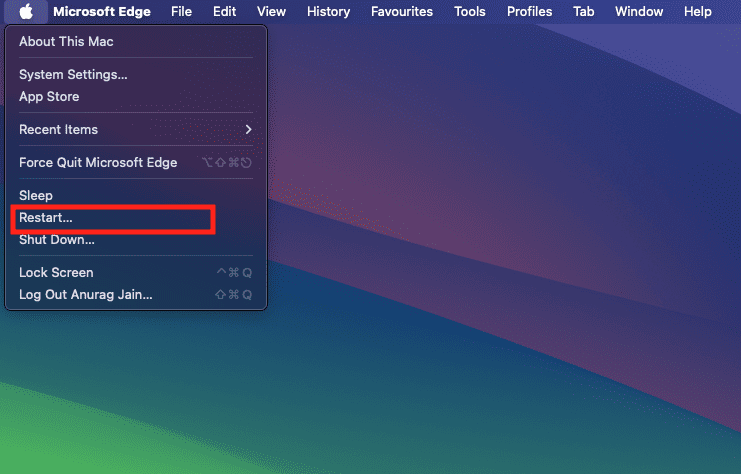Open the Apple logo menu
The width and height of the screenshot is (741, 474).
pos(26,11)
